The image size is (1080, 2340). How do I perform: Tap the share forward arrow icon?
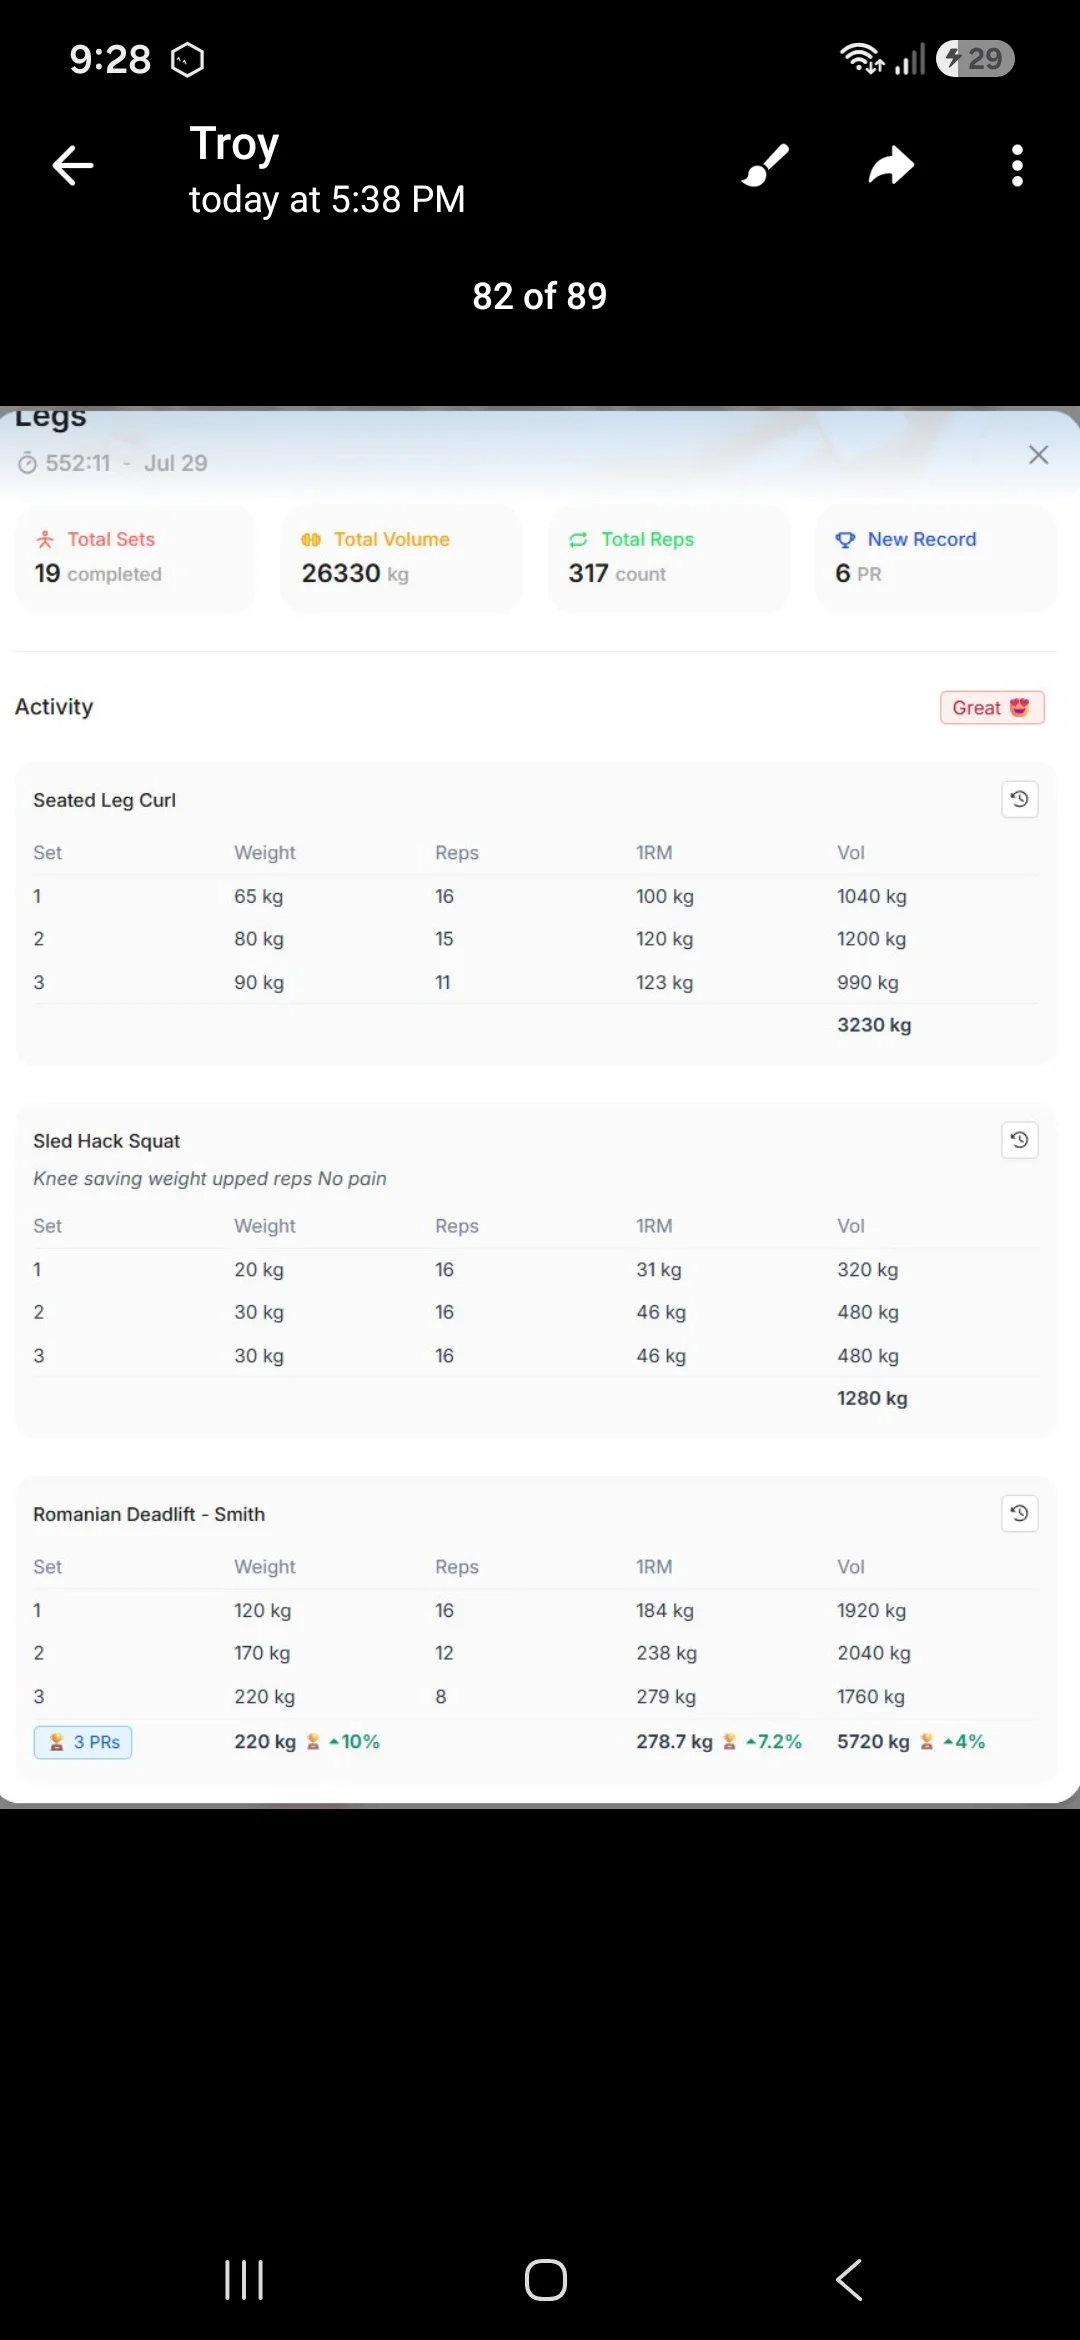pos(891,166)
